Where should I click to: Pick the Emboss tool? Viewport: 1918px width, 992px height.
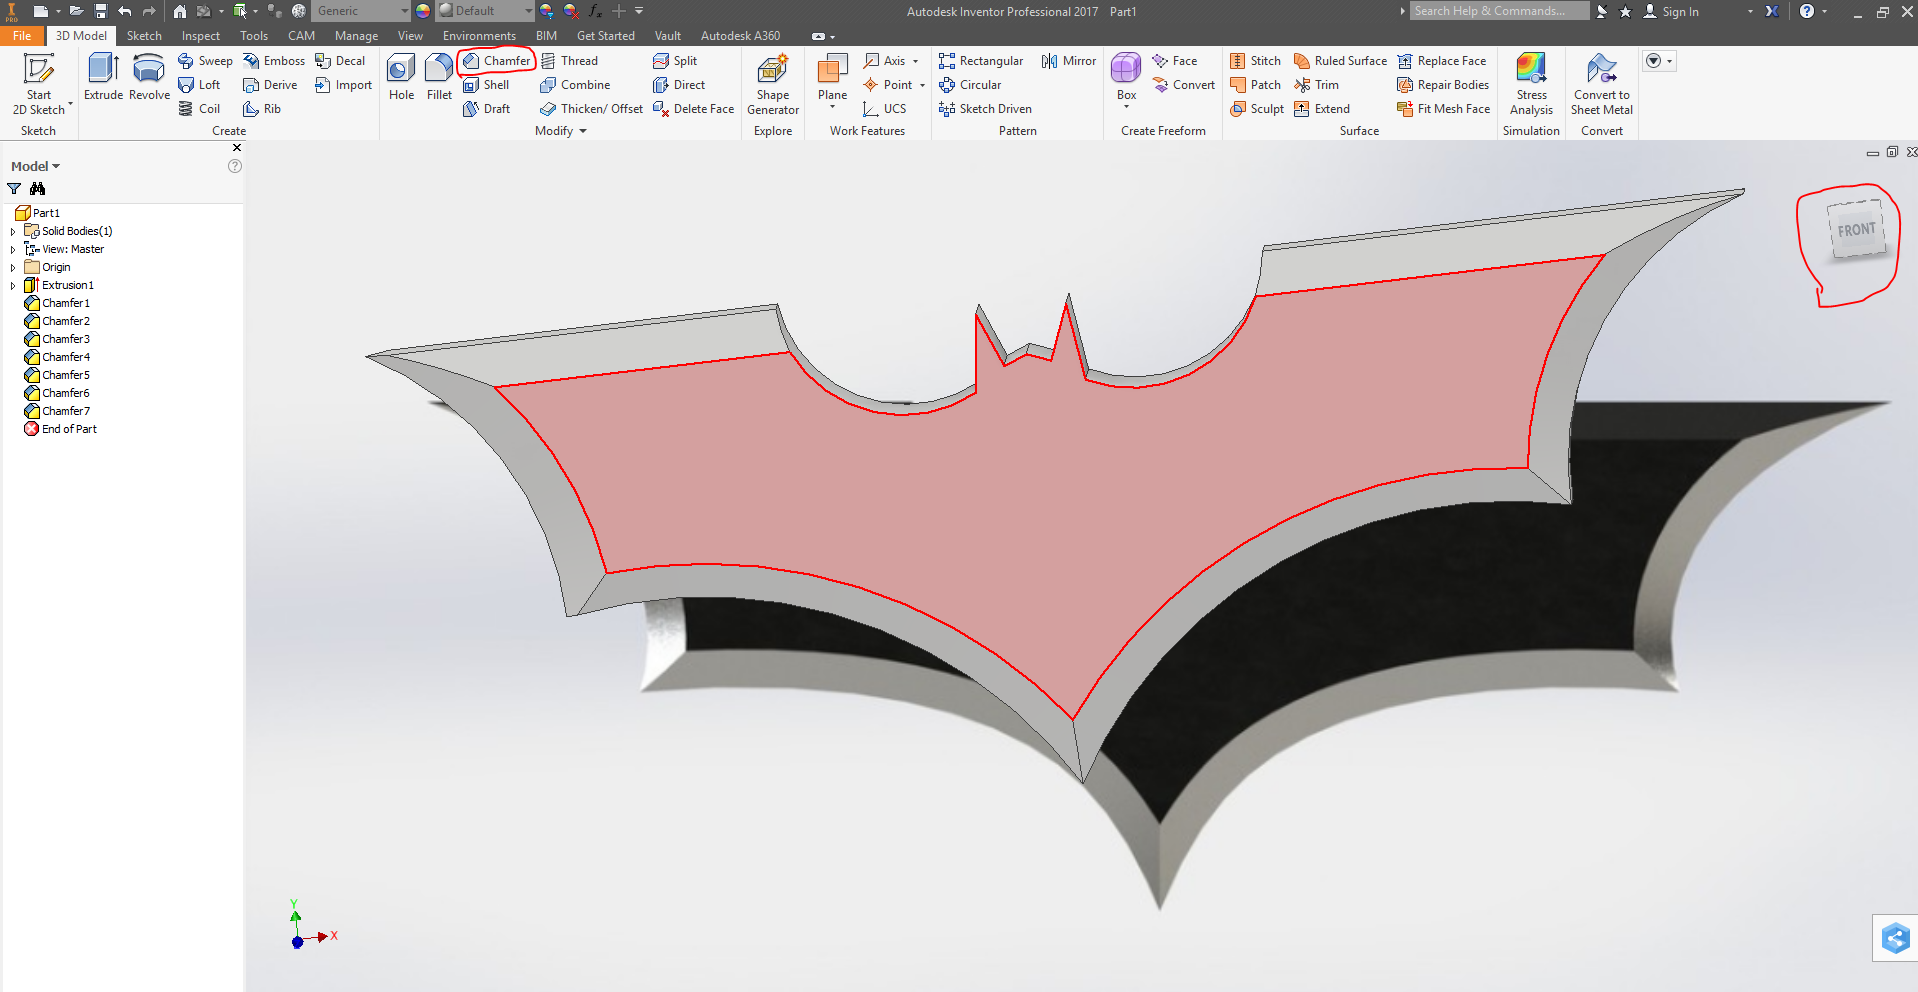click(274, 61)
